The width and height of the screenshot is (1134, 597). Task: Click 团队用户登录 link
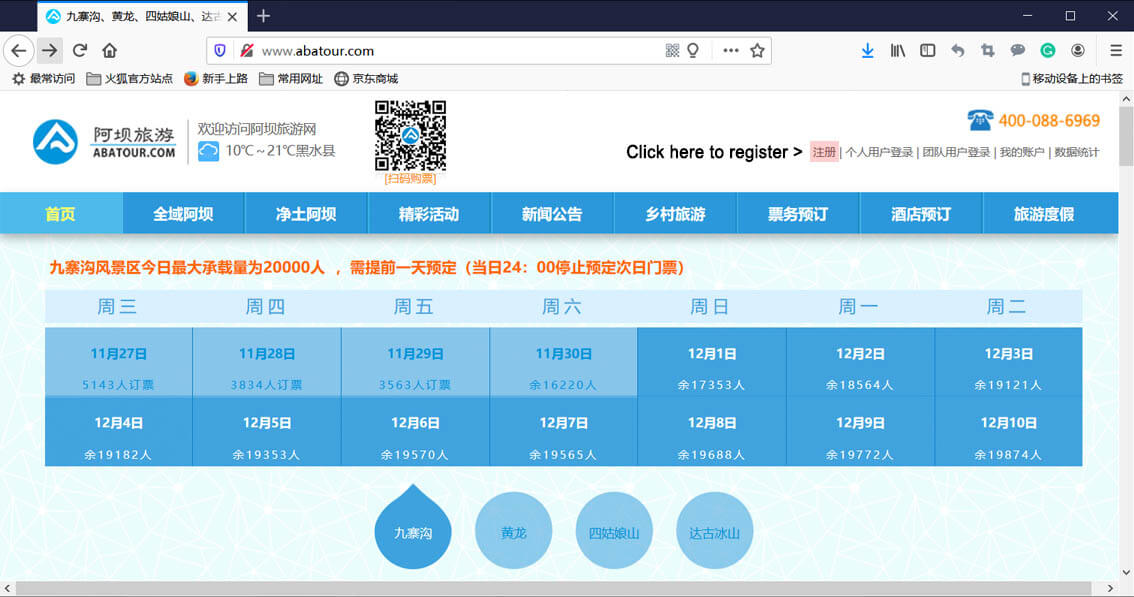point(956,152)
